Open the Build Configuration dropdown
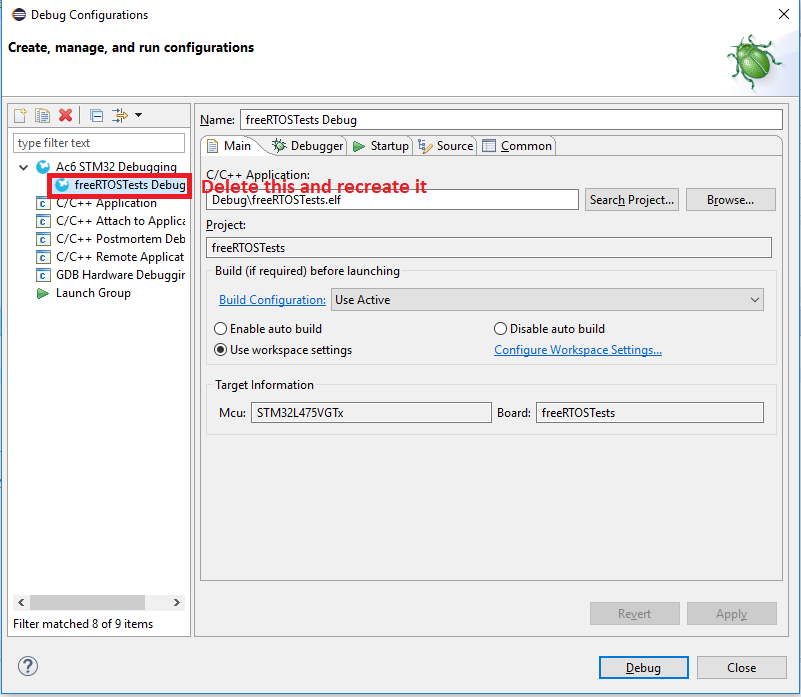The height and width of the screenshot is (697, 801). pyautogui.click(x=547, y=300)
